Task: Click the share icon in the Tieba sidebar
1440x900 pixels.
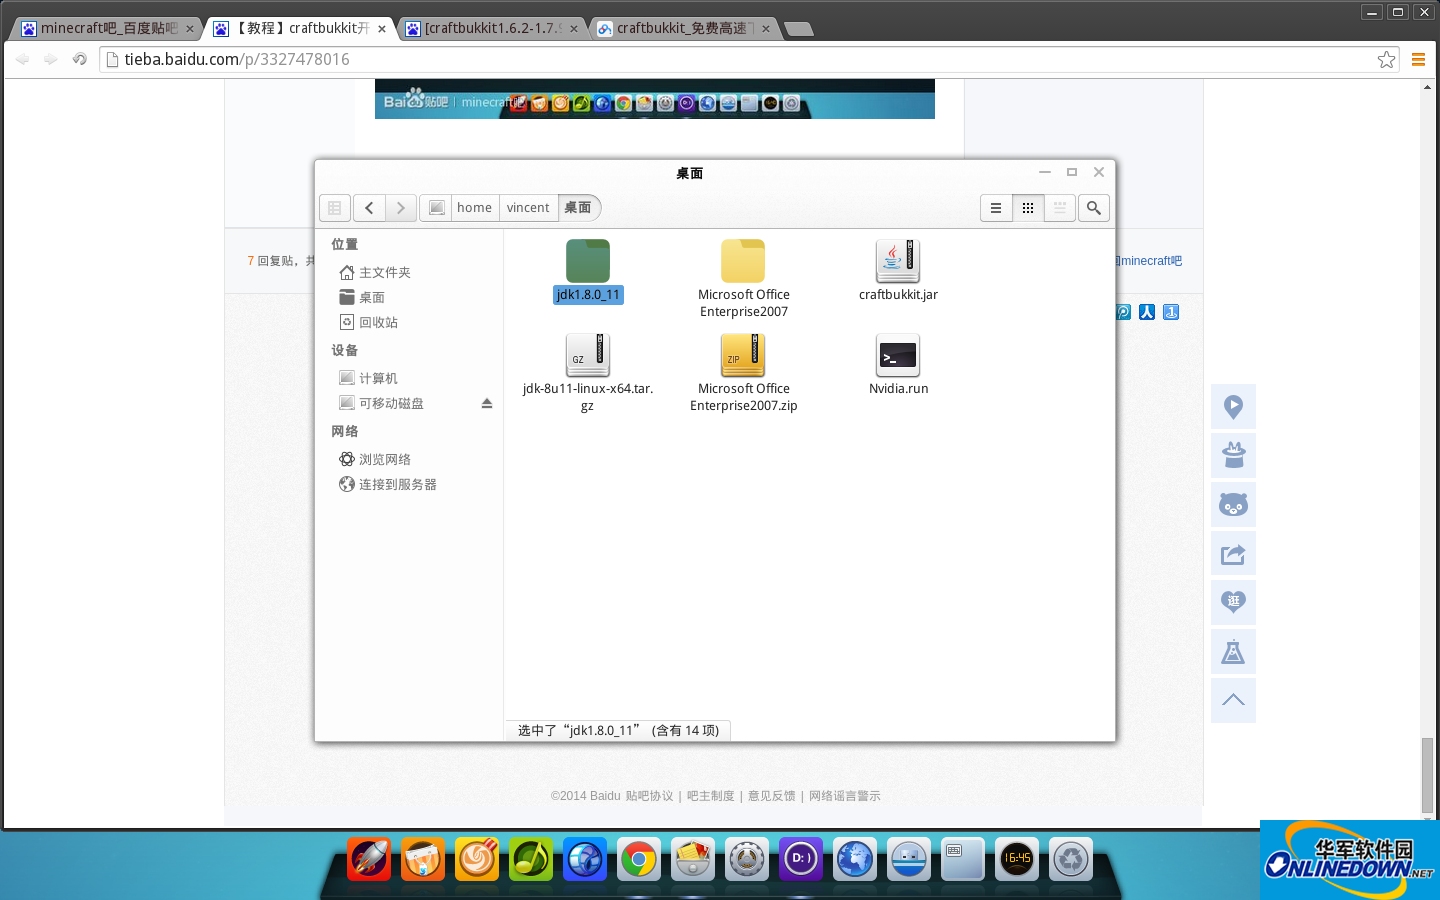Action: [x=1233, y=554]
